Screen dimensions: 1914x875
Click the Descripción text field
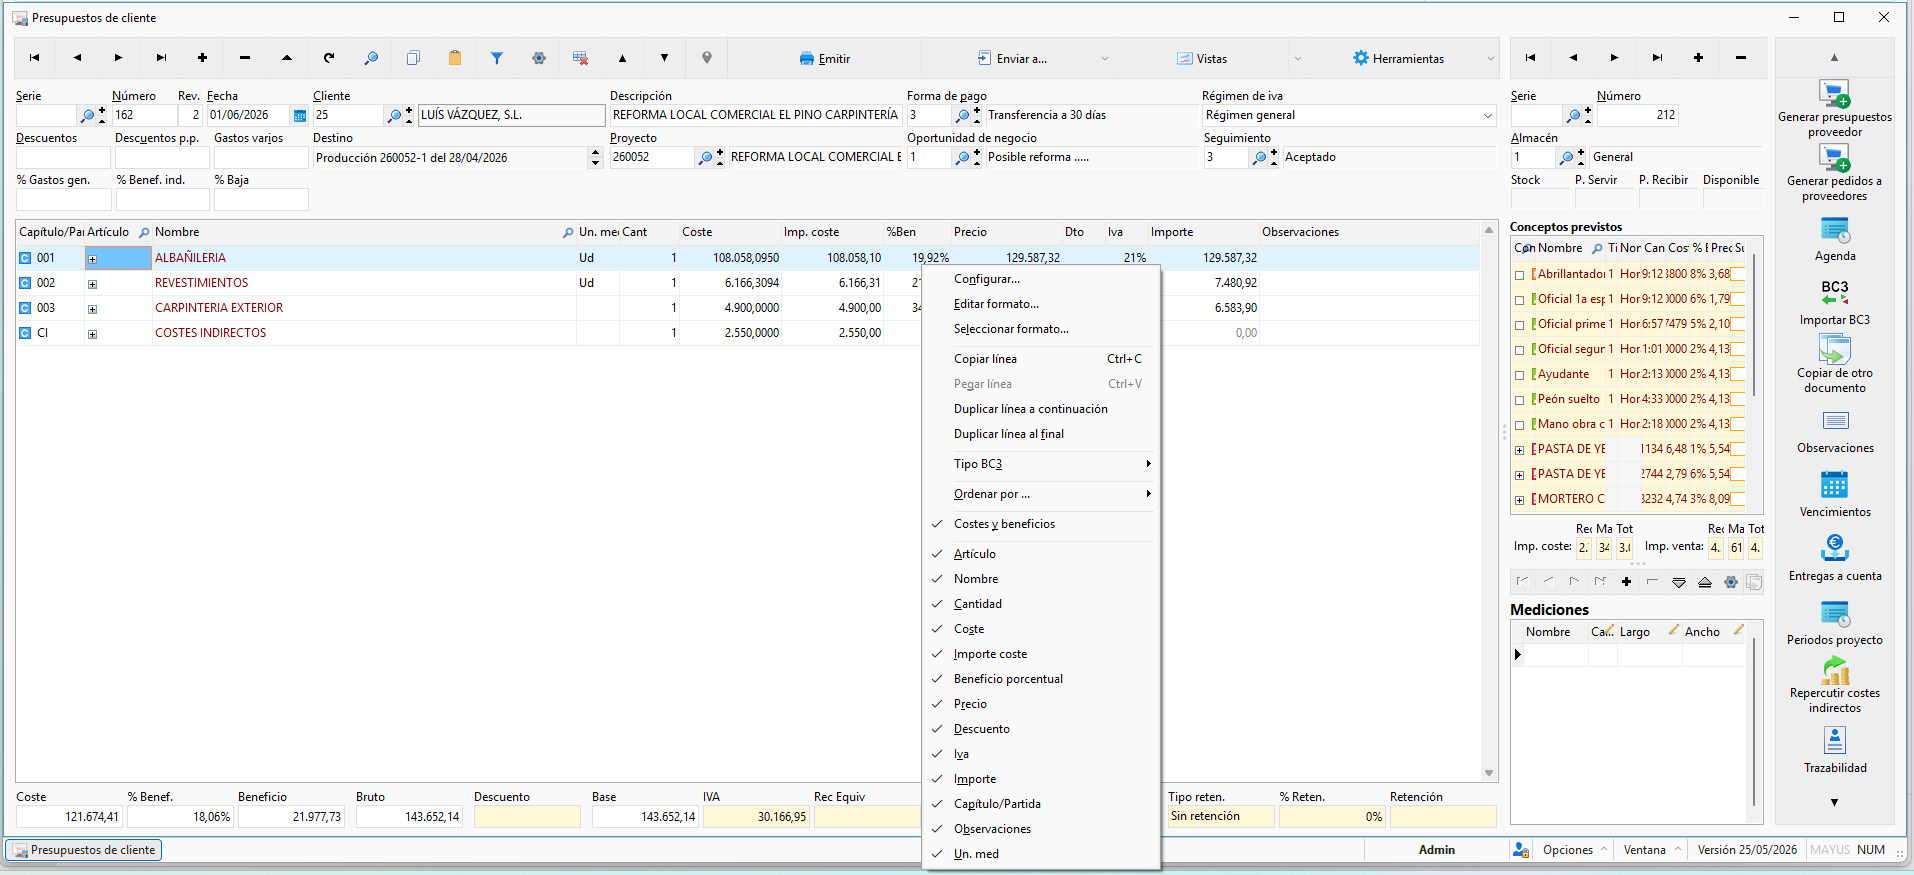tap(755, 115)
